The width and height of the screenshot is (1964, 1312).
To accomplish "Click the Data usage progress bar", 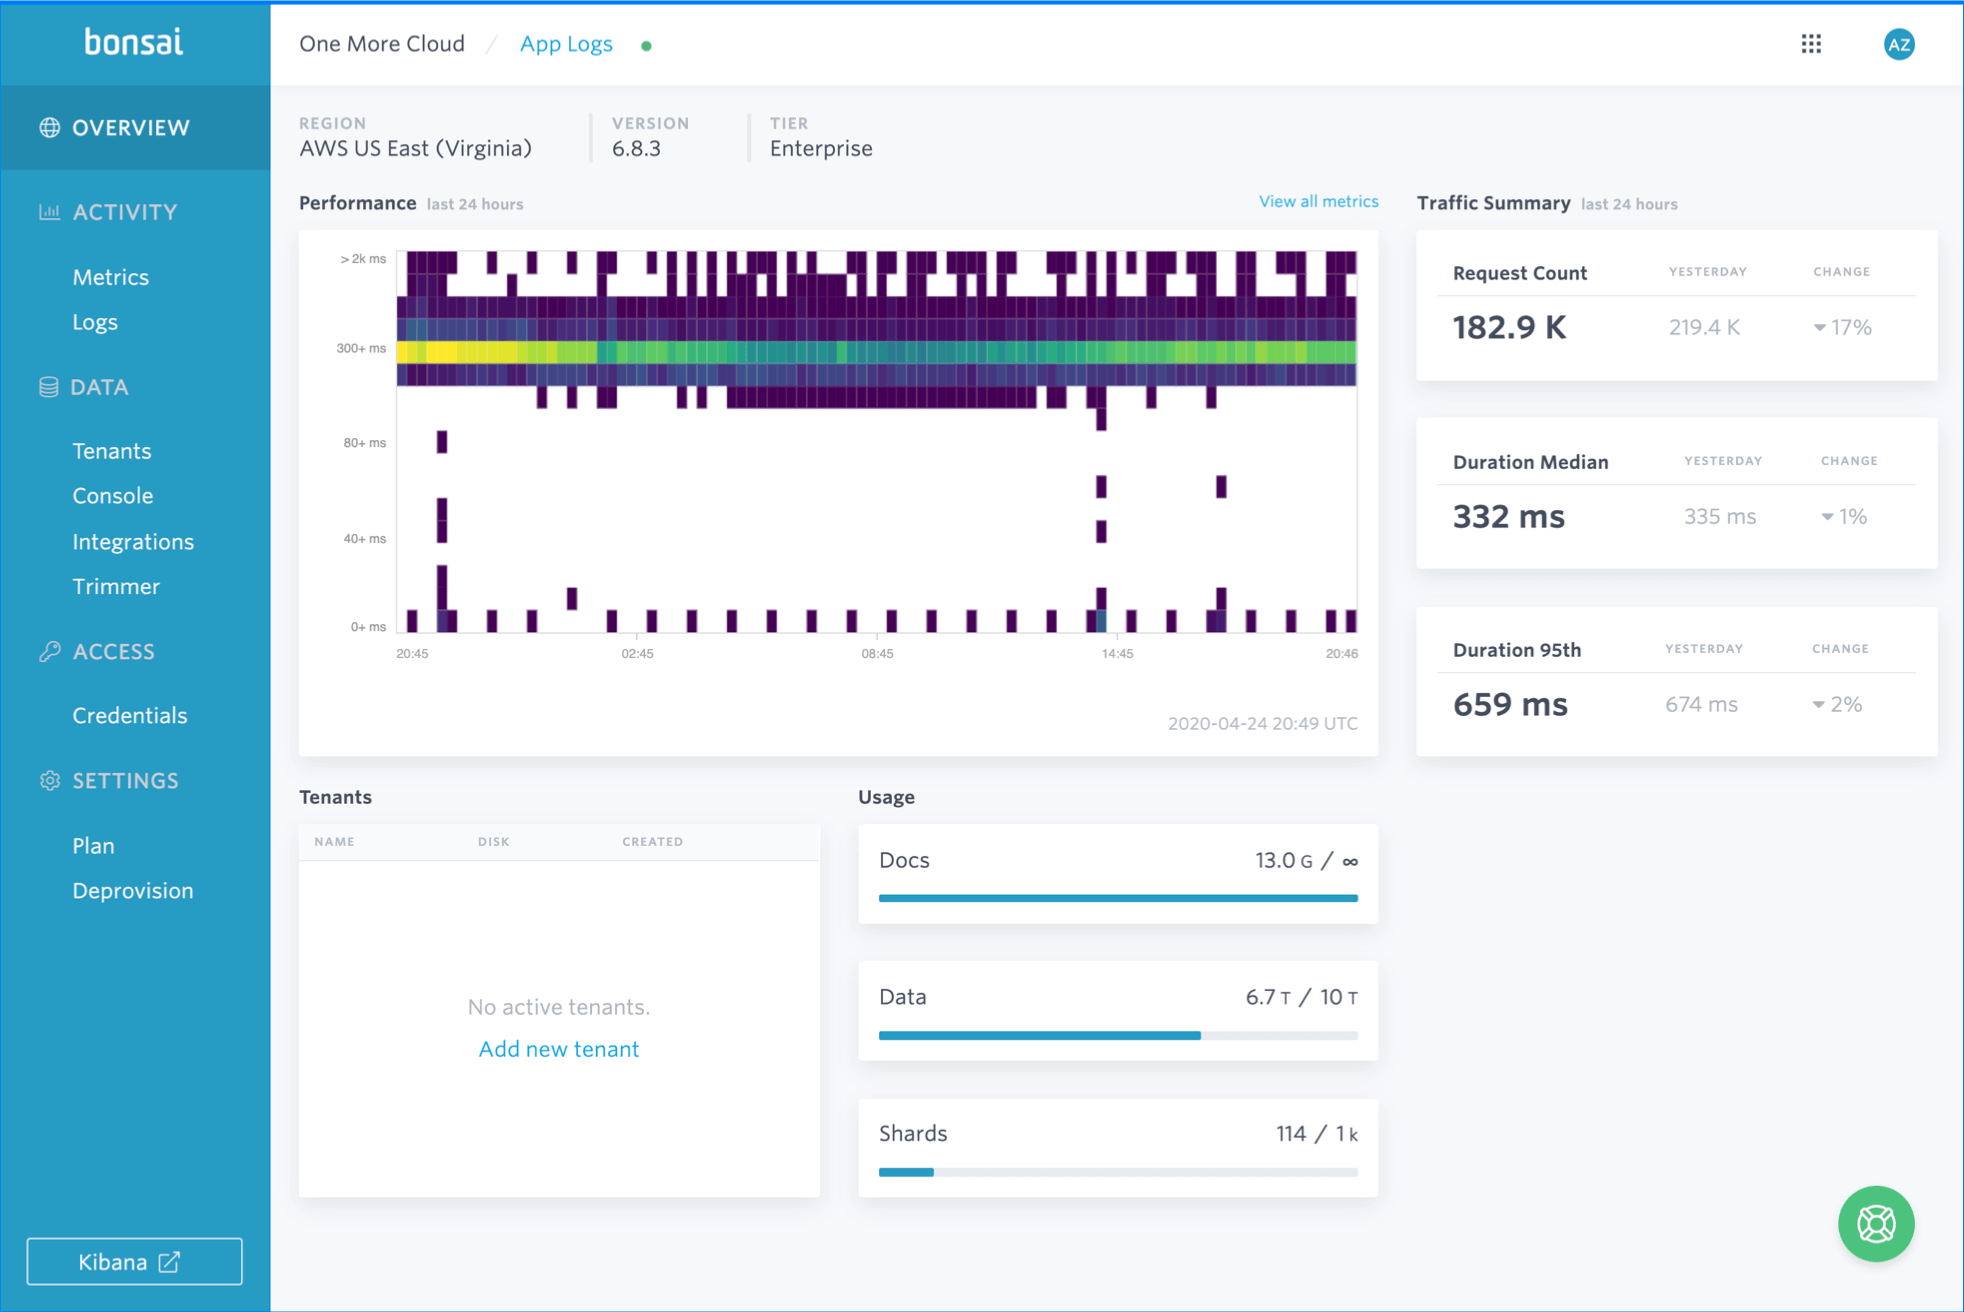I will [1117, 1036].
